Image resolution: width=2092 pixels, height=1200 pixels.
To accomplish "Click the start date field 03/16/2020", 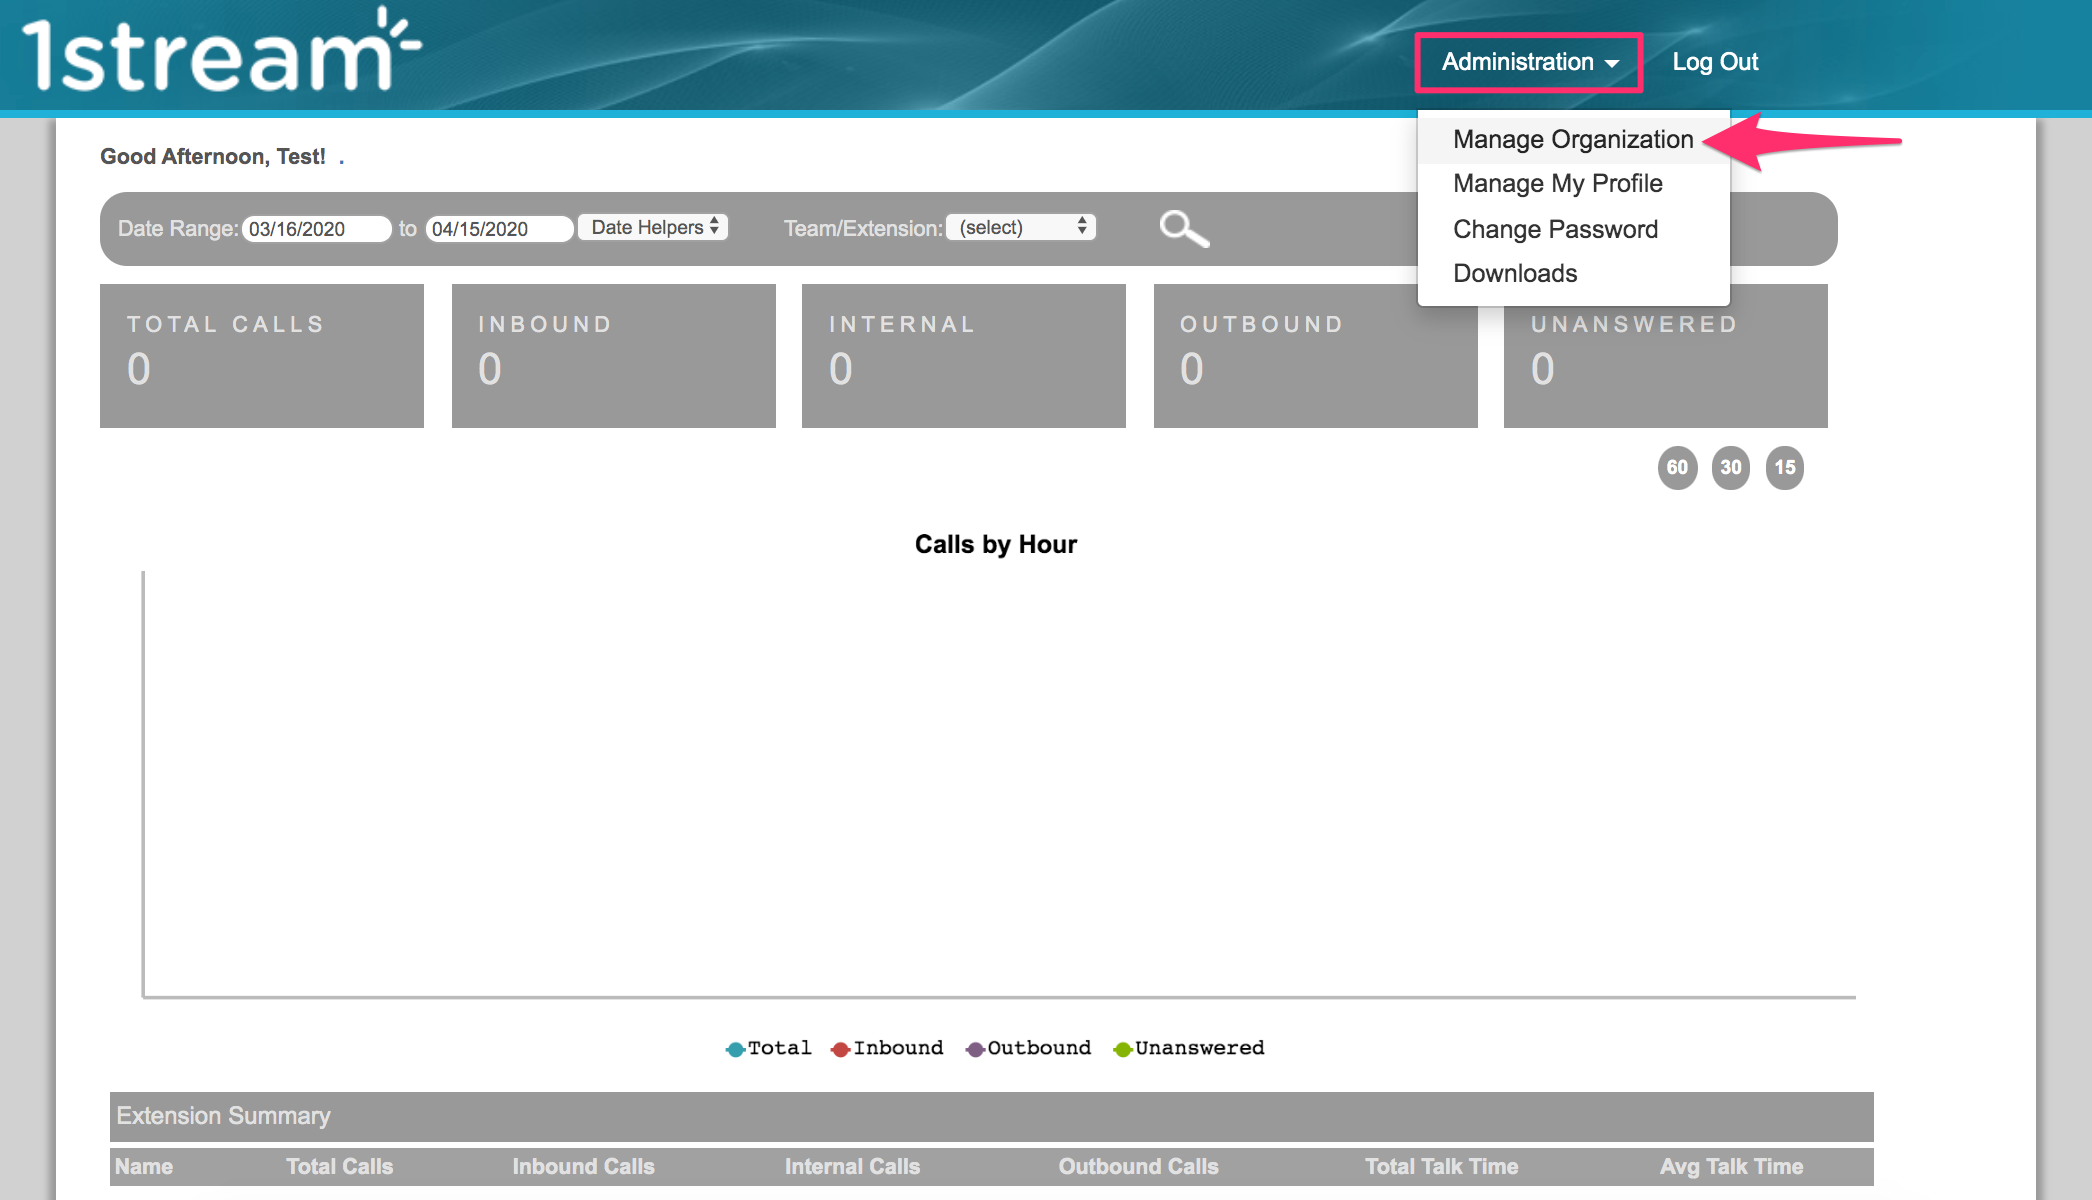I will 315,229.
